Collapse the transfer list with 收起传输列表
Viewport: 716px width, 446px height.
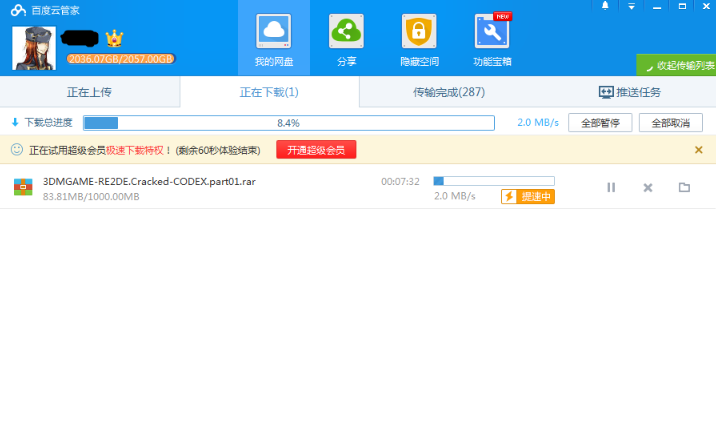[676, 65]
